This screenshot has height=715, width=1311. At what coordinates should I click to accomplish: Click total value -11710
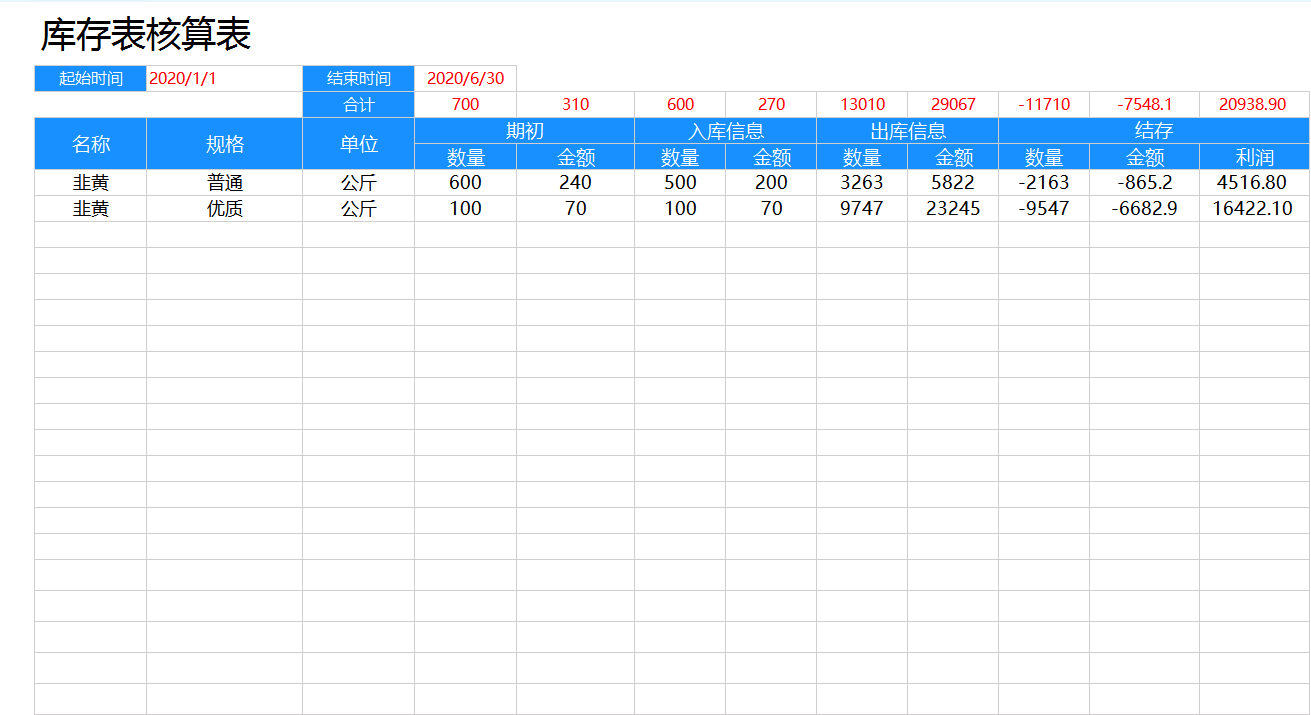tap(1044, 104)
